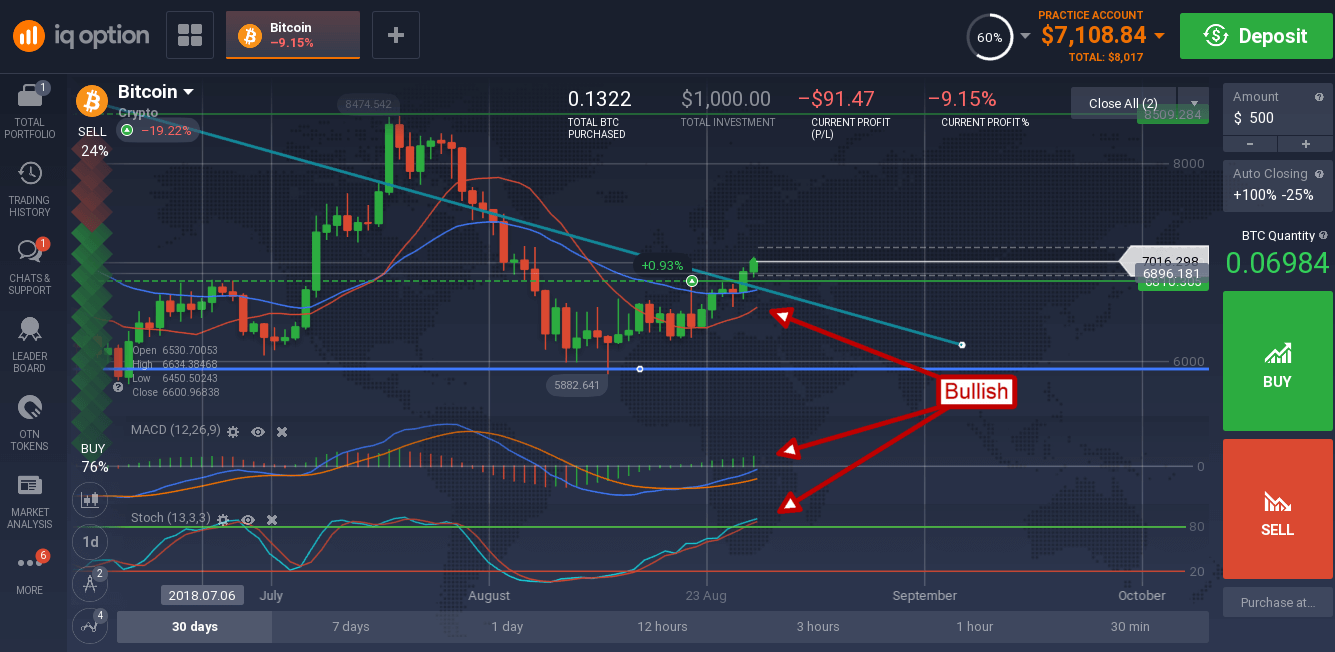
Task: Click the green BUY button
Action: (x=1277, y=363)
